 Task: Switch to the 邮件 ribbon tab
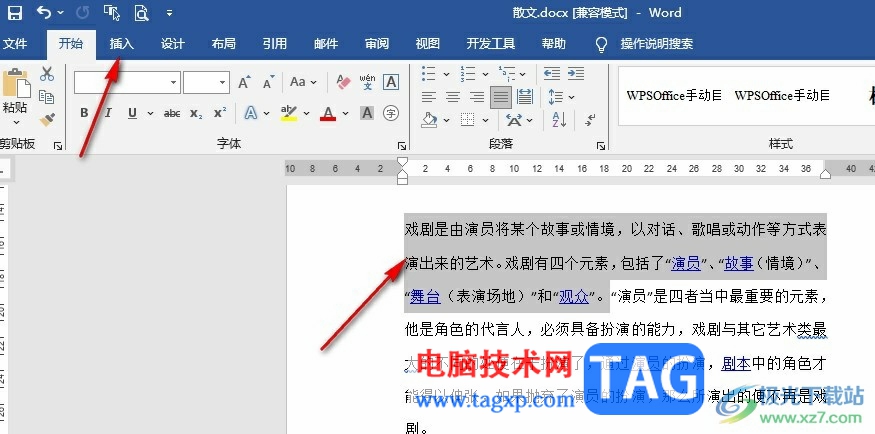click(x=326, y=44)
